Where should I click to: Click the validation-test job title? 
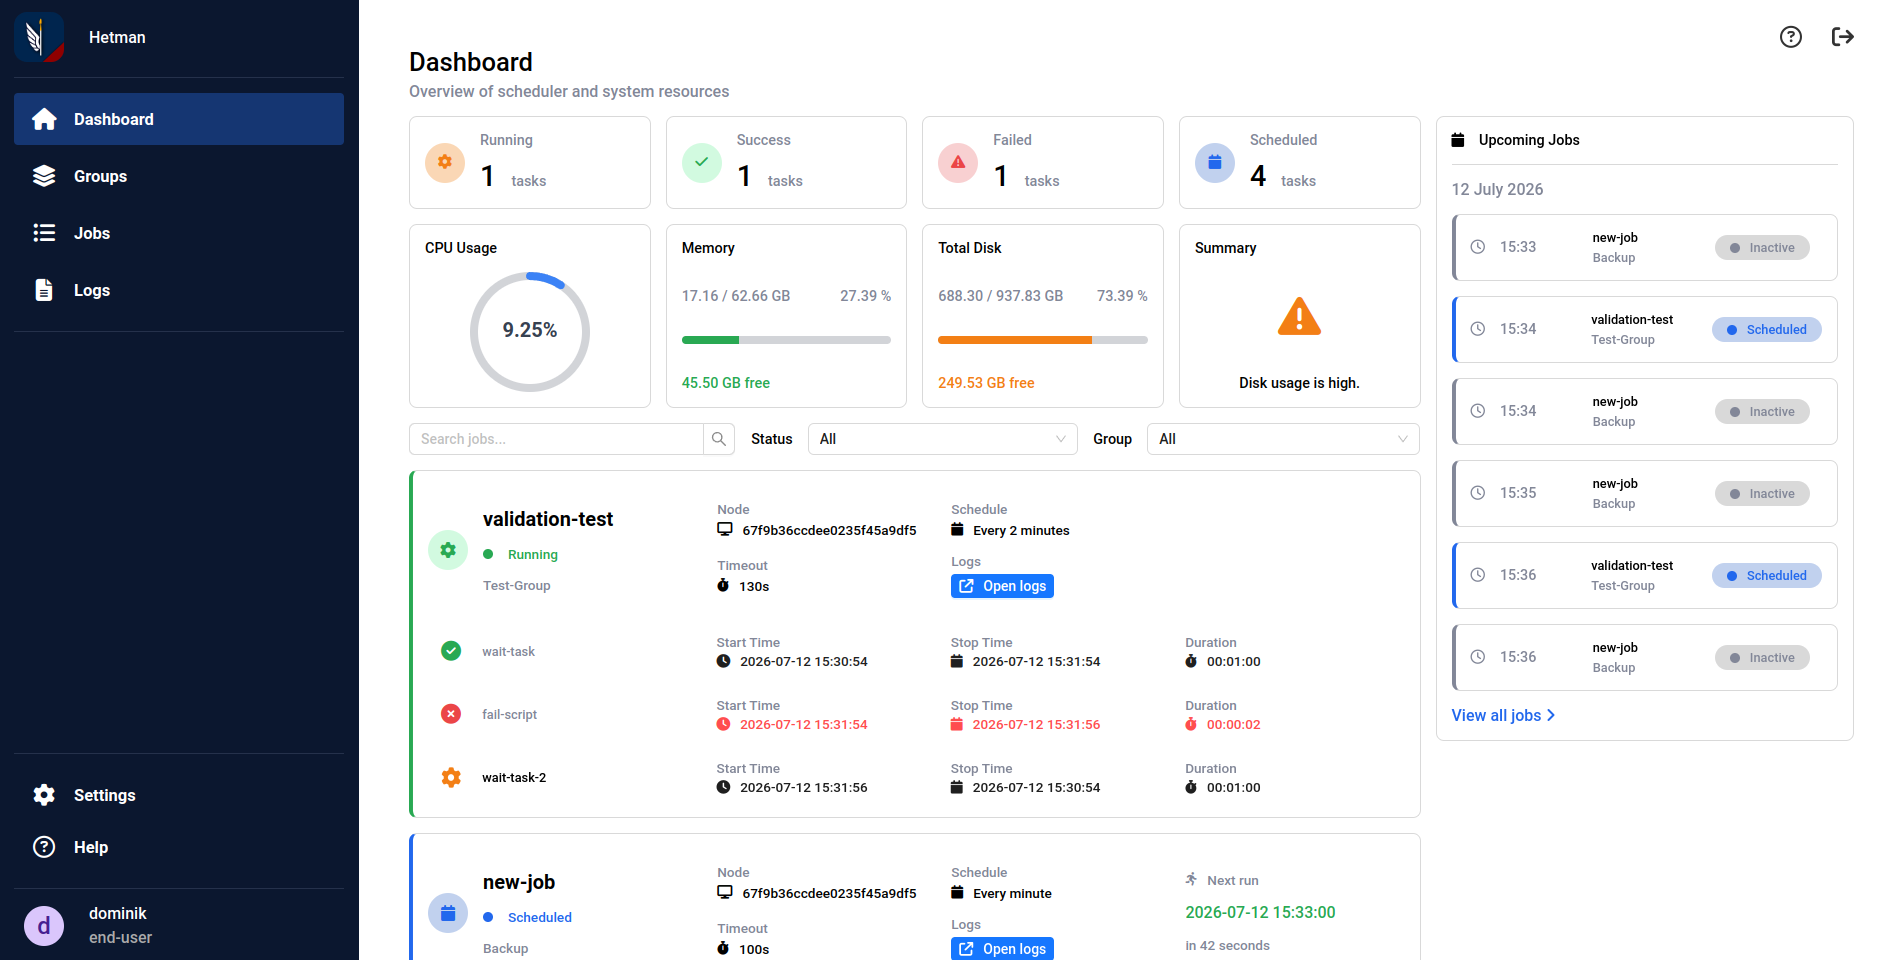pos(548,519)
